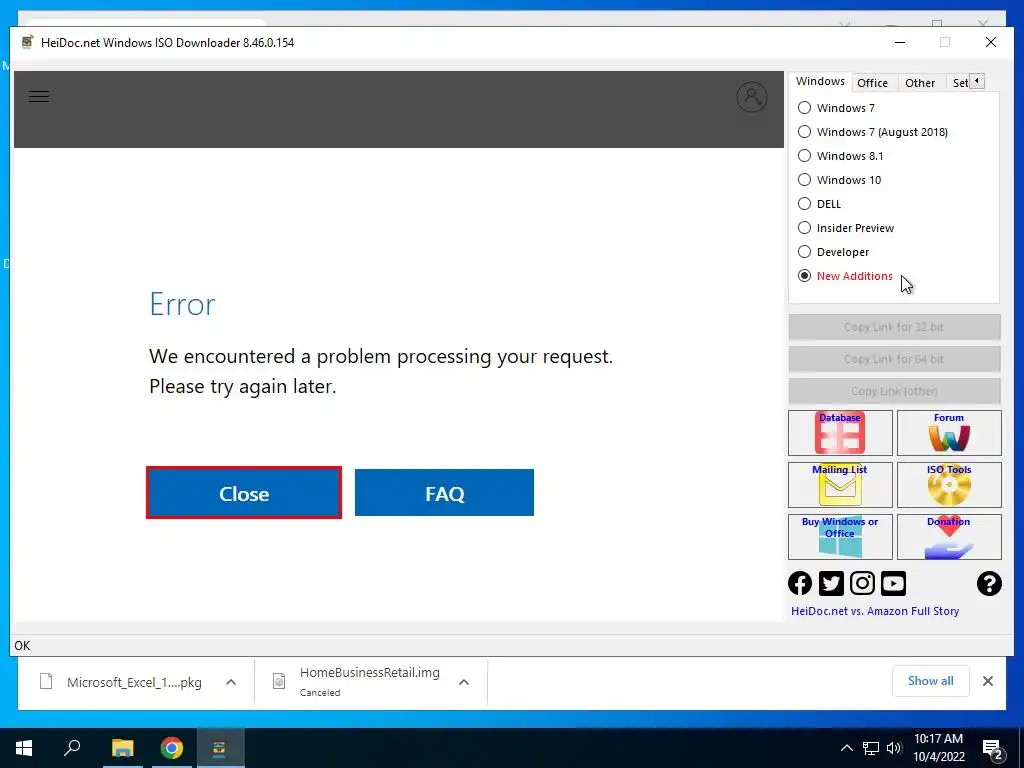The height and width of the screenshot is (768, 1024).
Task: Visit the HeiDoc Twitter icon
Action: coord(831,583)
